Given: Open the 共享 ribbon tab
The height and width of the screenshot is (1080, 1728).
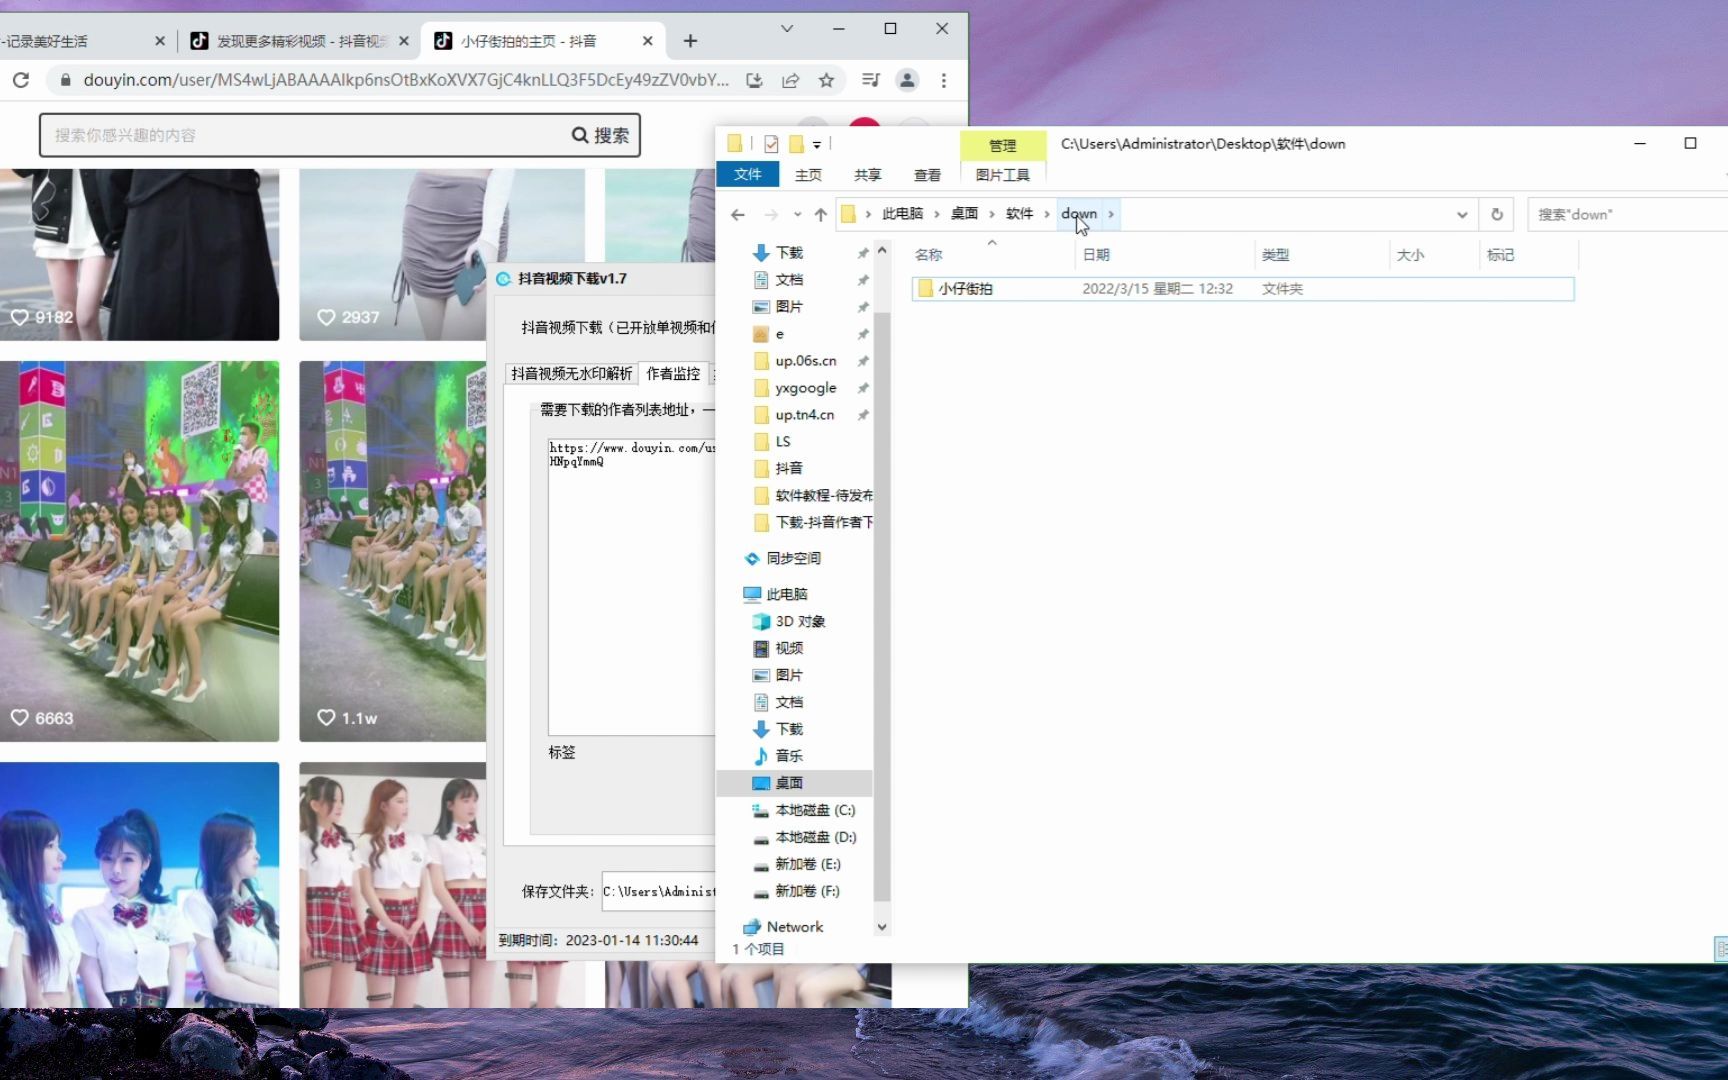Looking at the screenshot, I should (867, 175).
